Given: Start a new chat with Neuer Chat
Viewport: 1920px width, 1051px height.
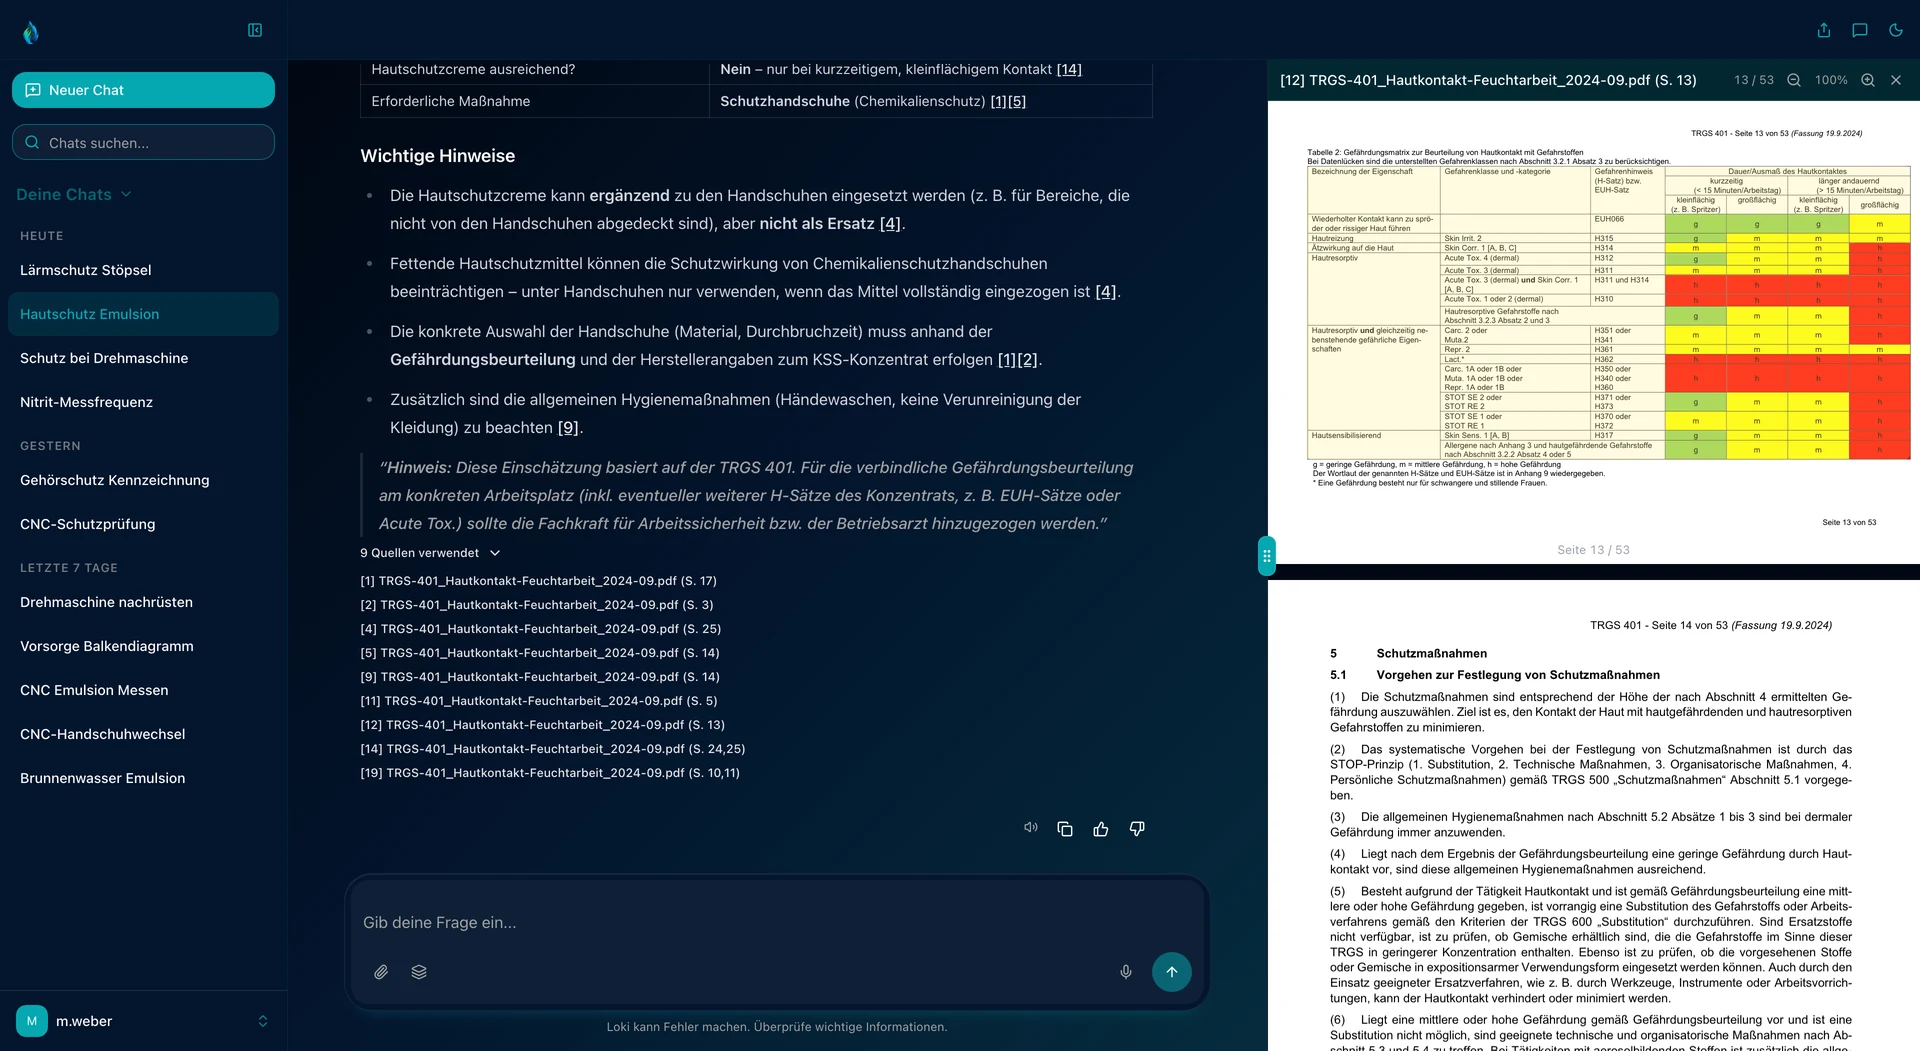Looking at the screenshot, I should pos(143,90).
